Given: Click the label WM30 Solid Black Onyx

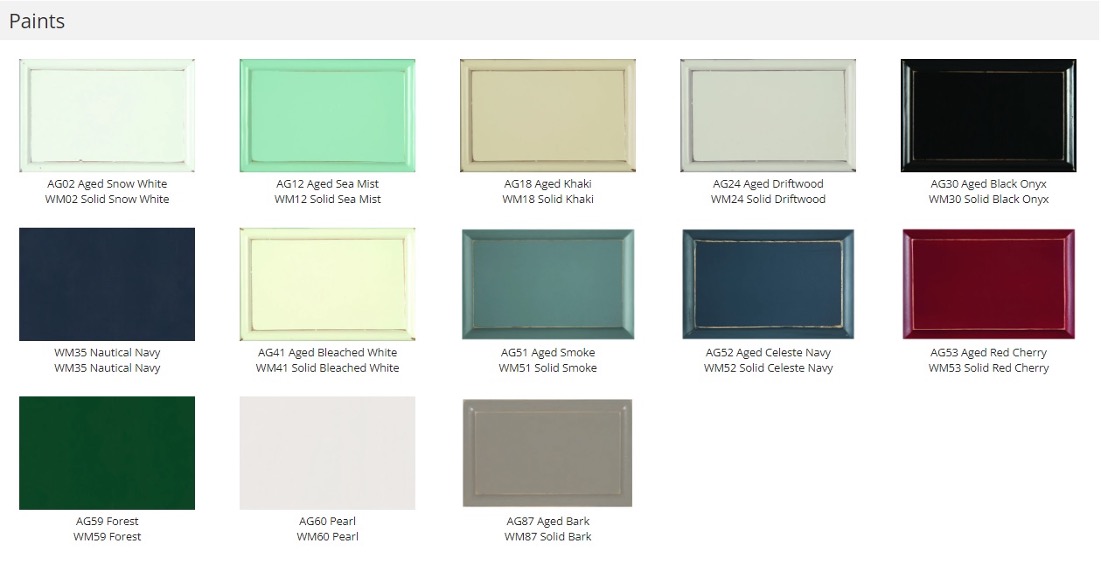Looking at the screenshot, I should point(989,199).
